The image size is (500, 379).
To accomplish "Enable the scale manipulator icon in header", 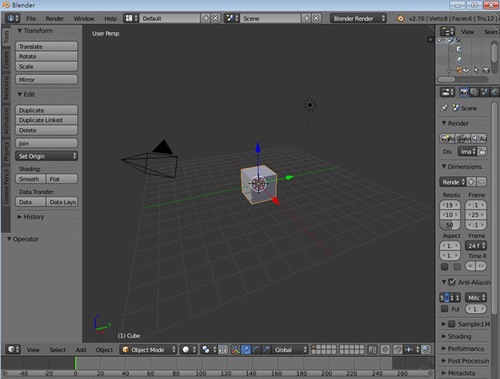I will point(266,349).
